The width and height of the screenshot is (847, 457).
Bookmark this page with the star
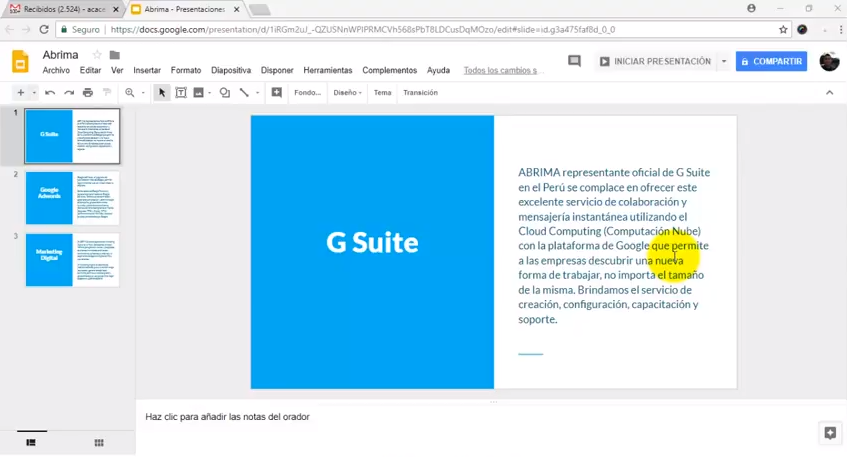[783, 29]
